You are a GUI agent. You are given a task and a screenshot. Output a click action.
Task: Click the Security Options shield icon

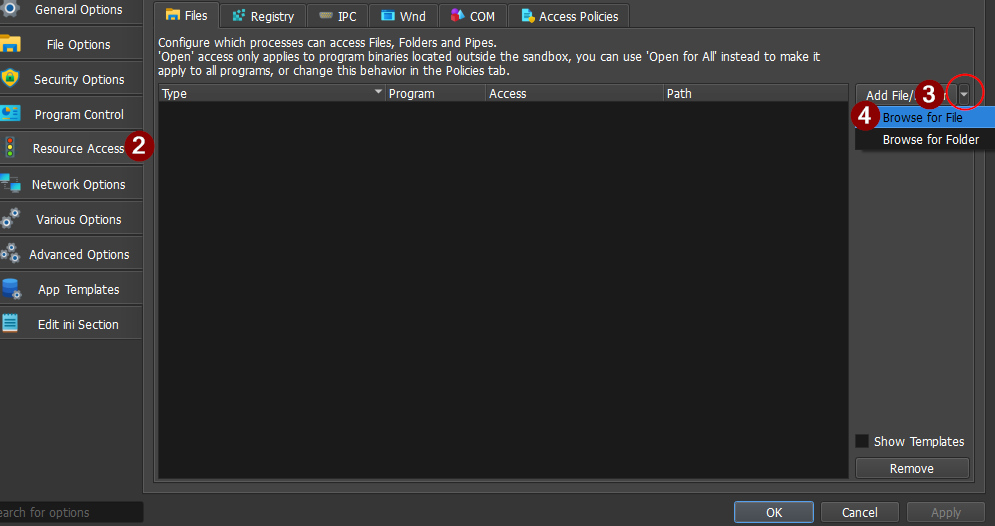click(10, 79)
